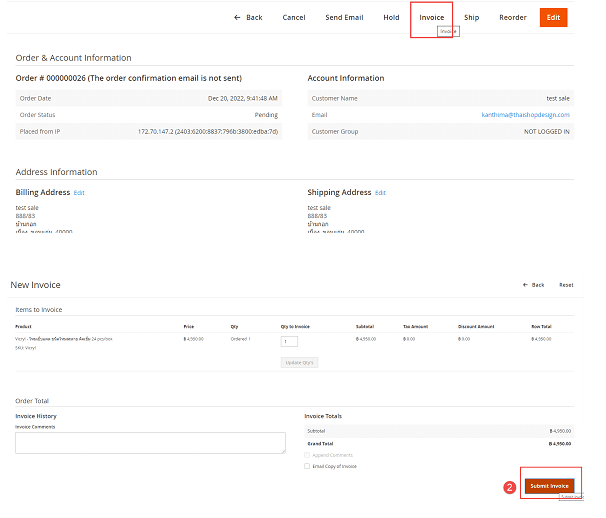The height and width of the screenshot is (518, 606).
Task: Click Back in New Invoice header
Action: 533,285
